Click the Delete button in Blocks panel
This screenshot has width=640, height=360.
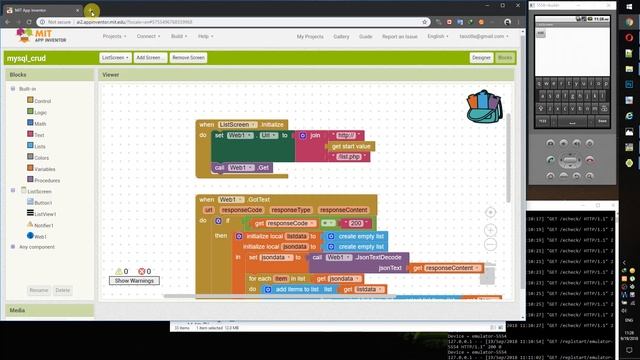tap(62, 290)
